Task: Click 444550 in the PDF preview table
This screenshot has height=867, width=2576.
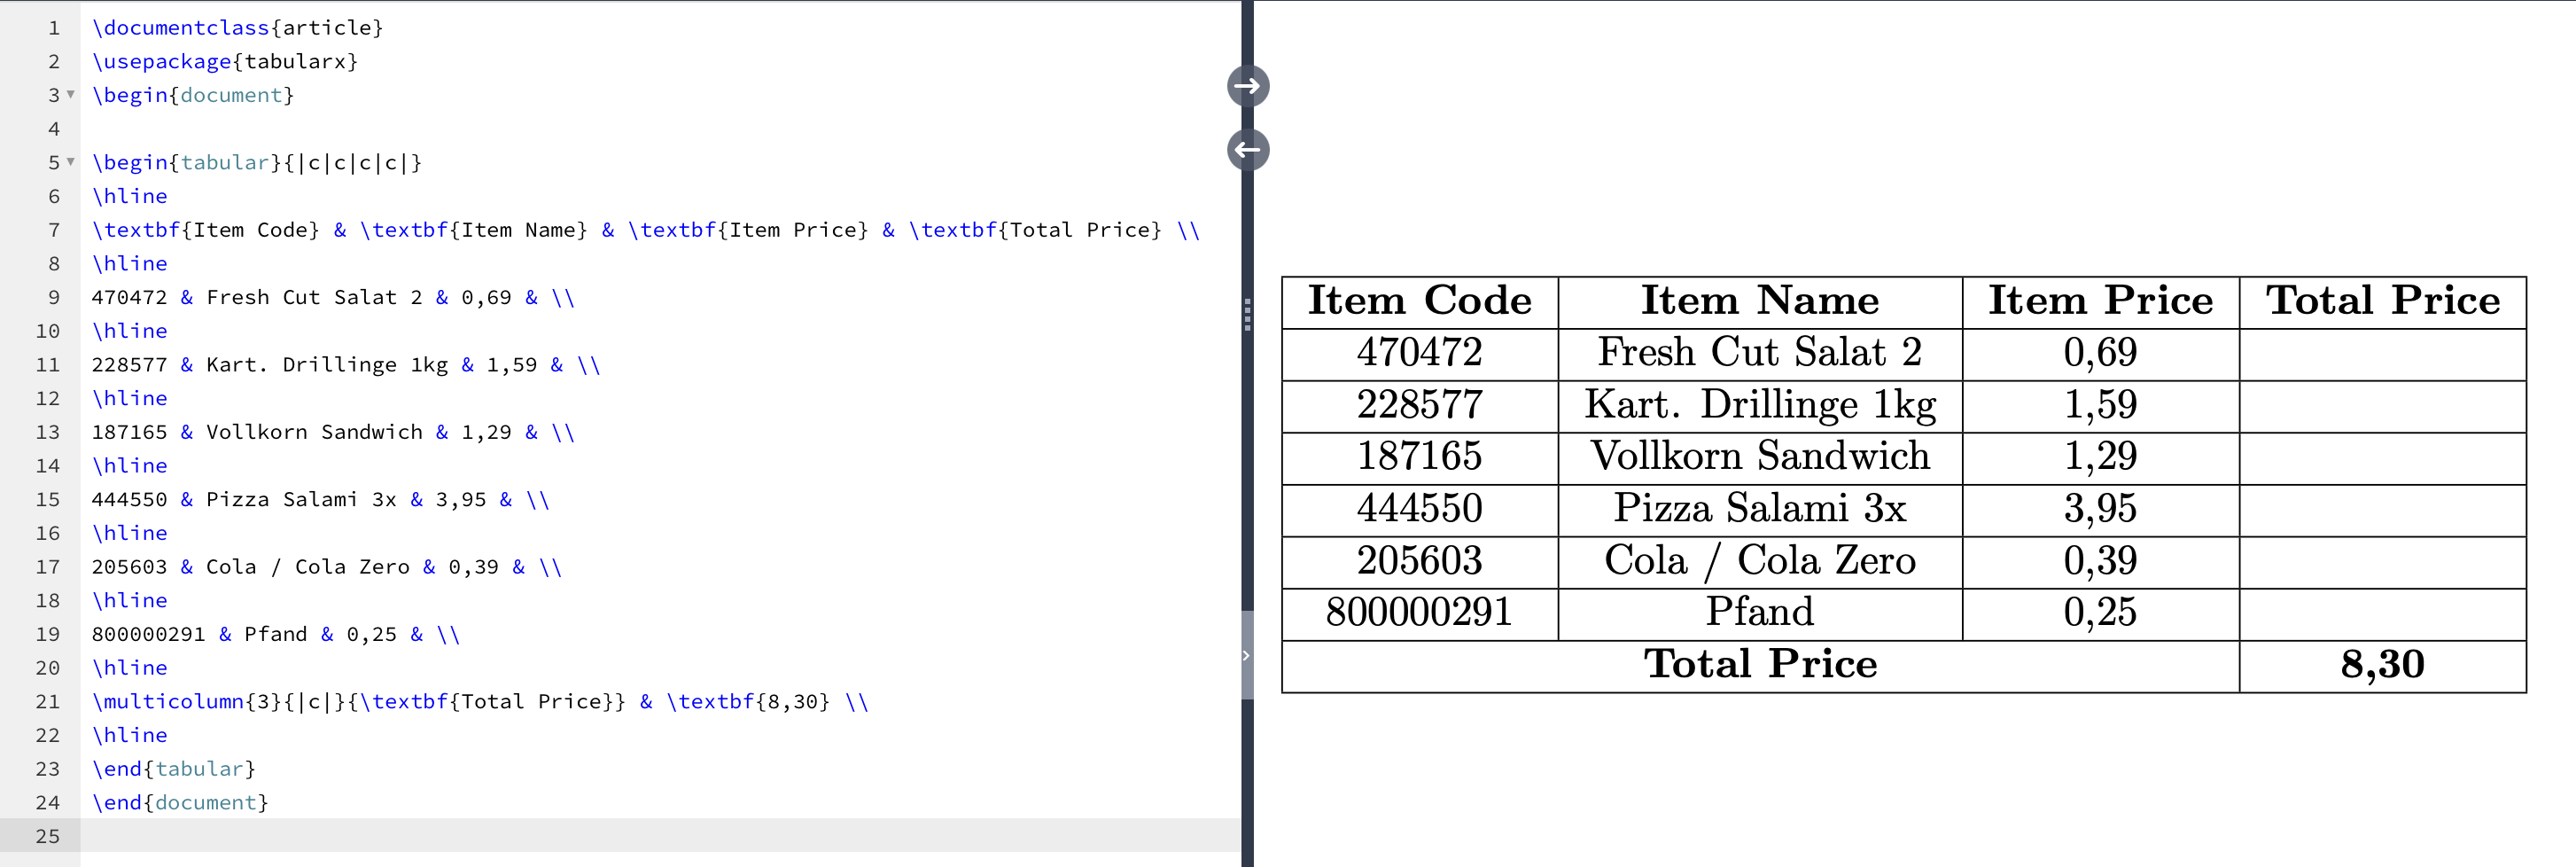Action: (1420, 508)
